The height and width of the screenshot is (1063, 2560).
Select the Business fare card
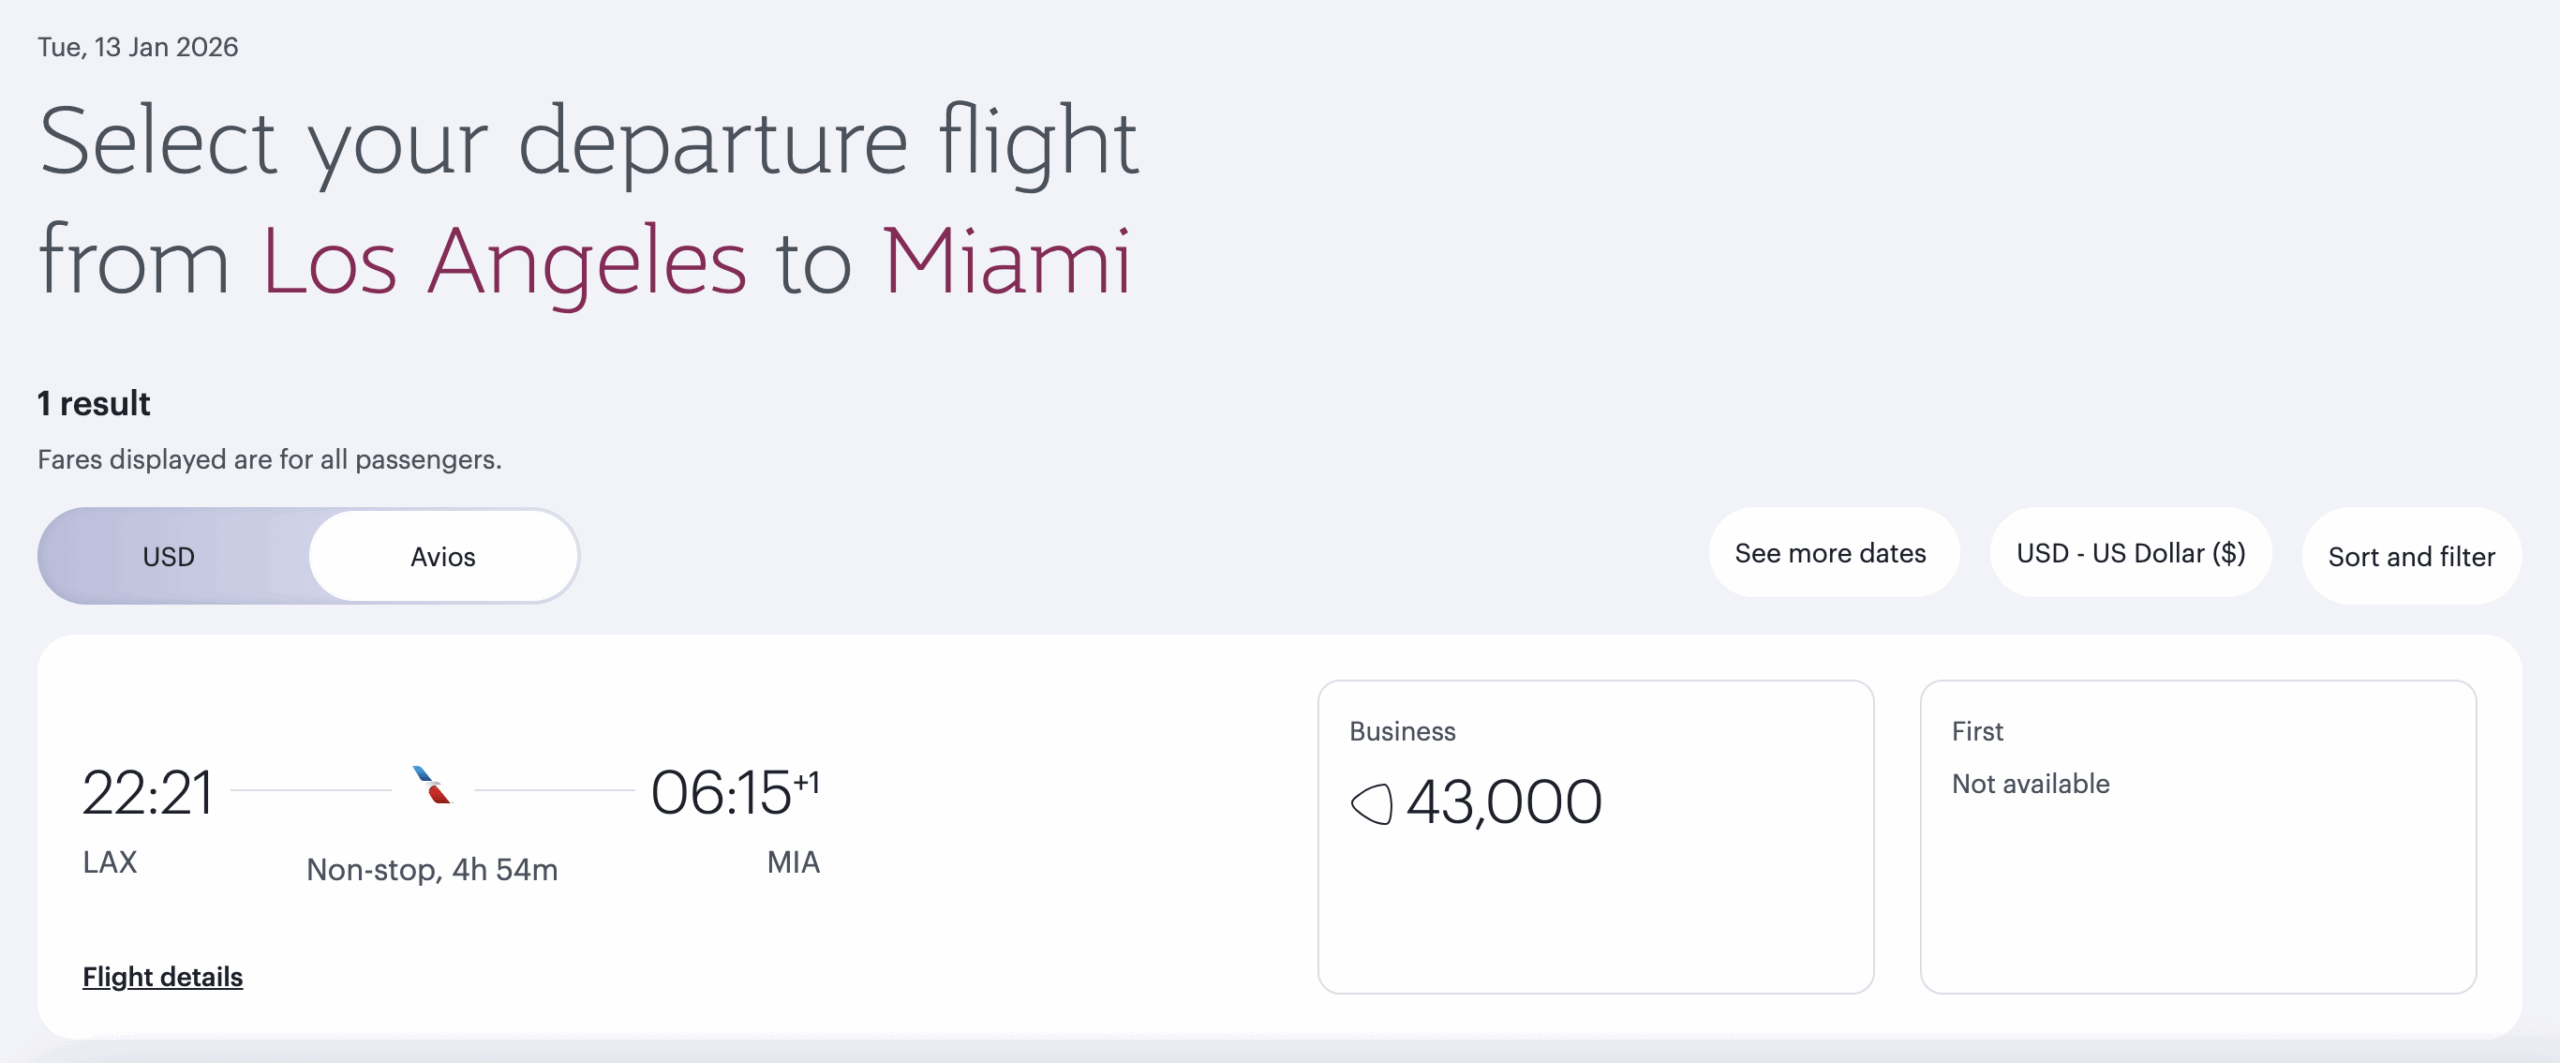(x=1595, y=836)
